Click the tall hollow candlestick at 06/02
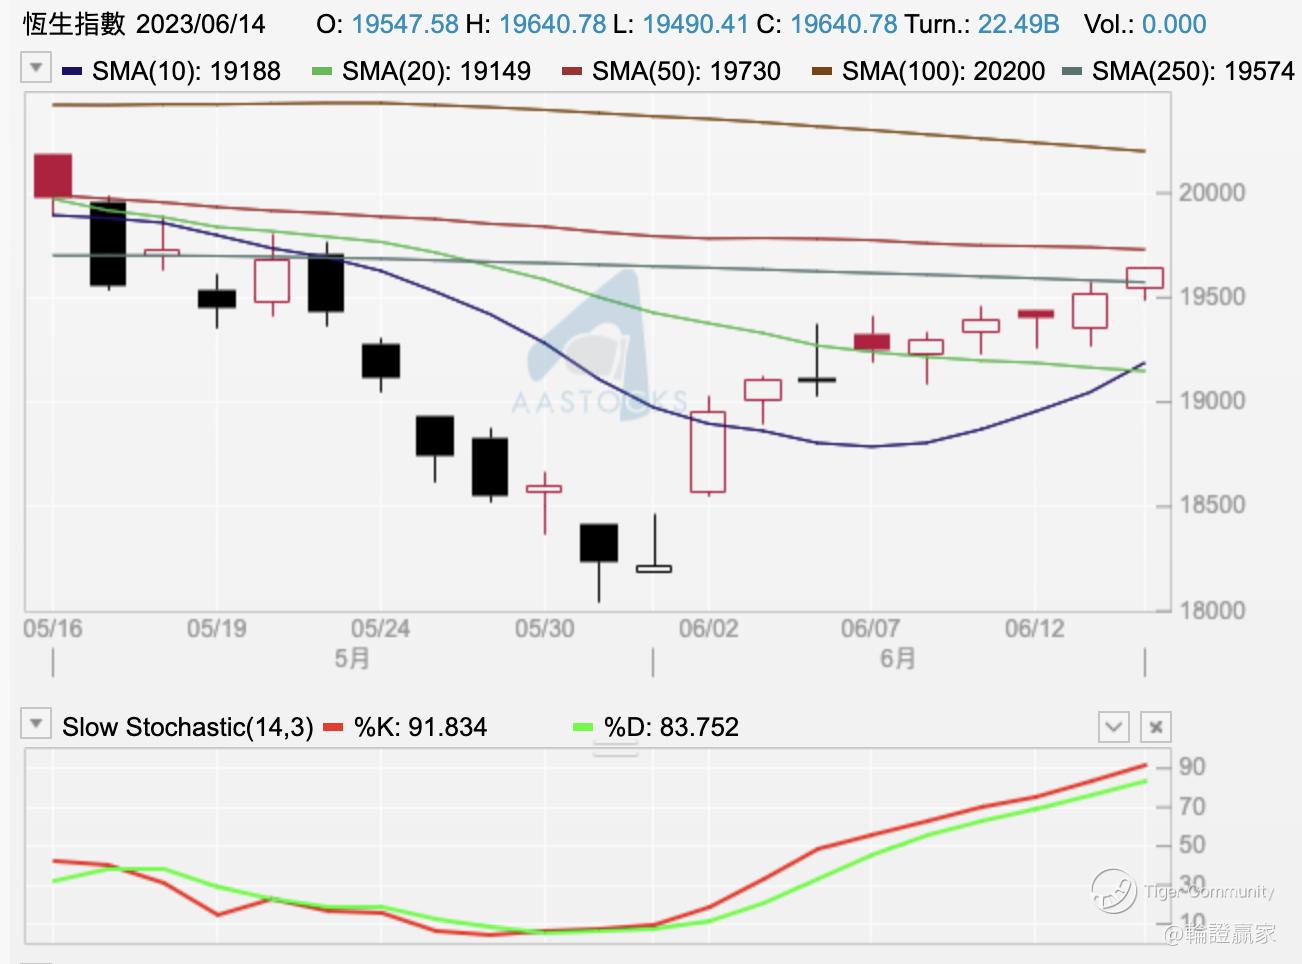The image size is (1302, 964). tap(708, 451)
